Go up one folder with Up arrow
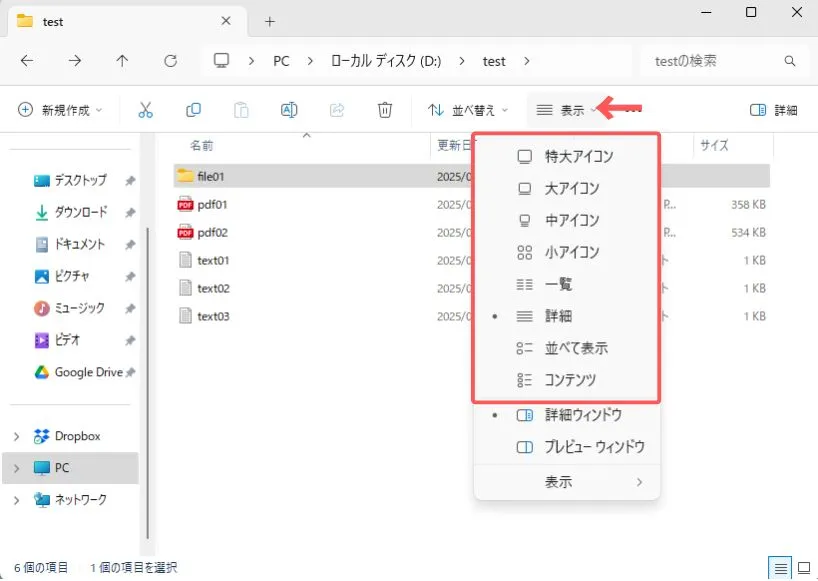This screenshot has width=818, height=581. click(x=122, y=61)
